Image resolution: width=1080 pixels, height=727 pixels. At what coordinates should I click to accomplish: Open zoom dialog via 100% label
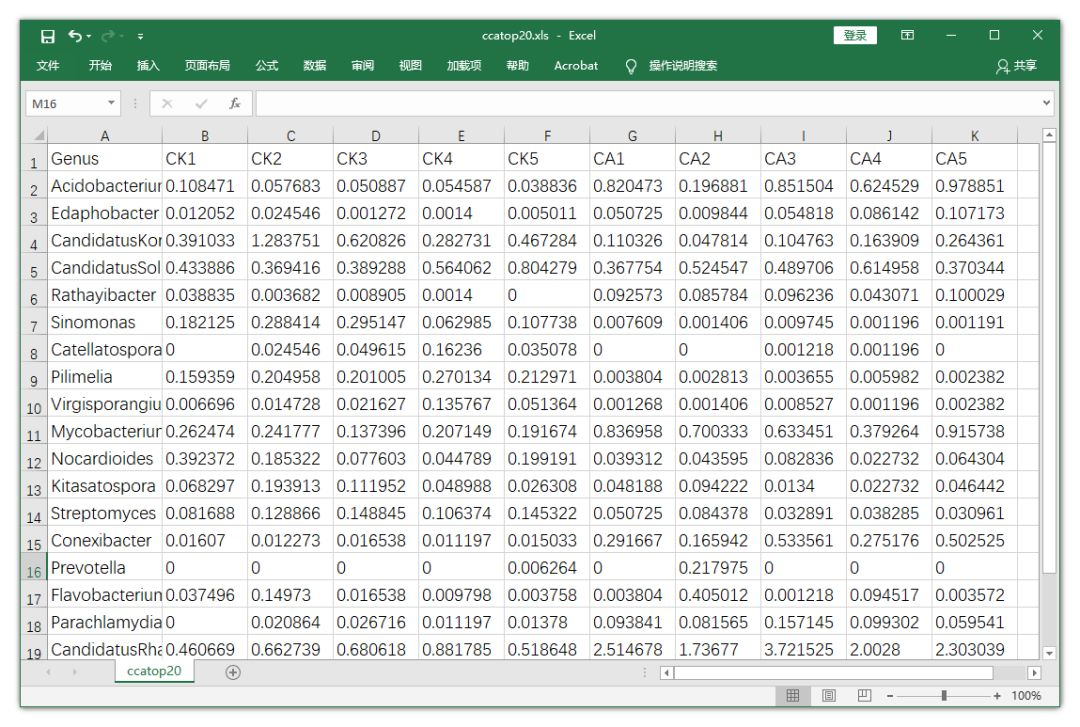click(1026, 695)
